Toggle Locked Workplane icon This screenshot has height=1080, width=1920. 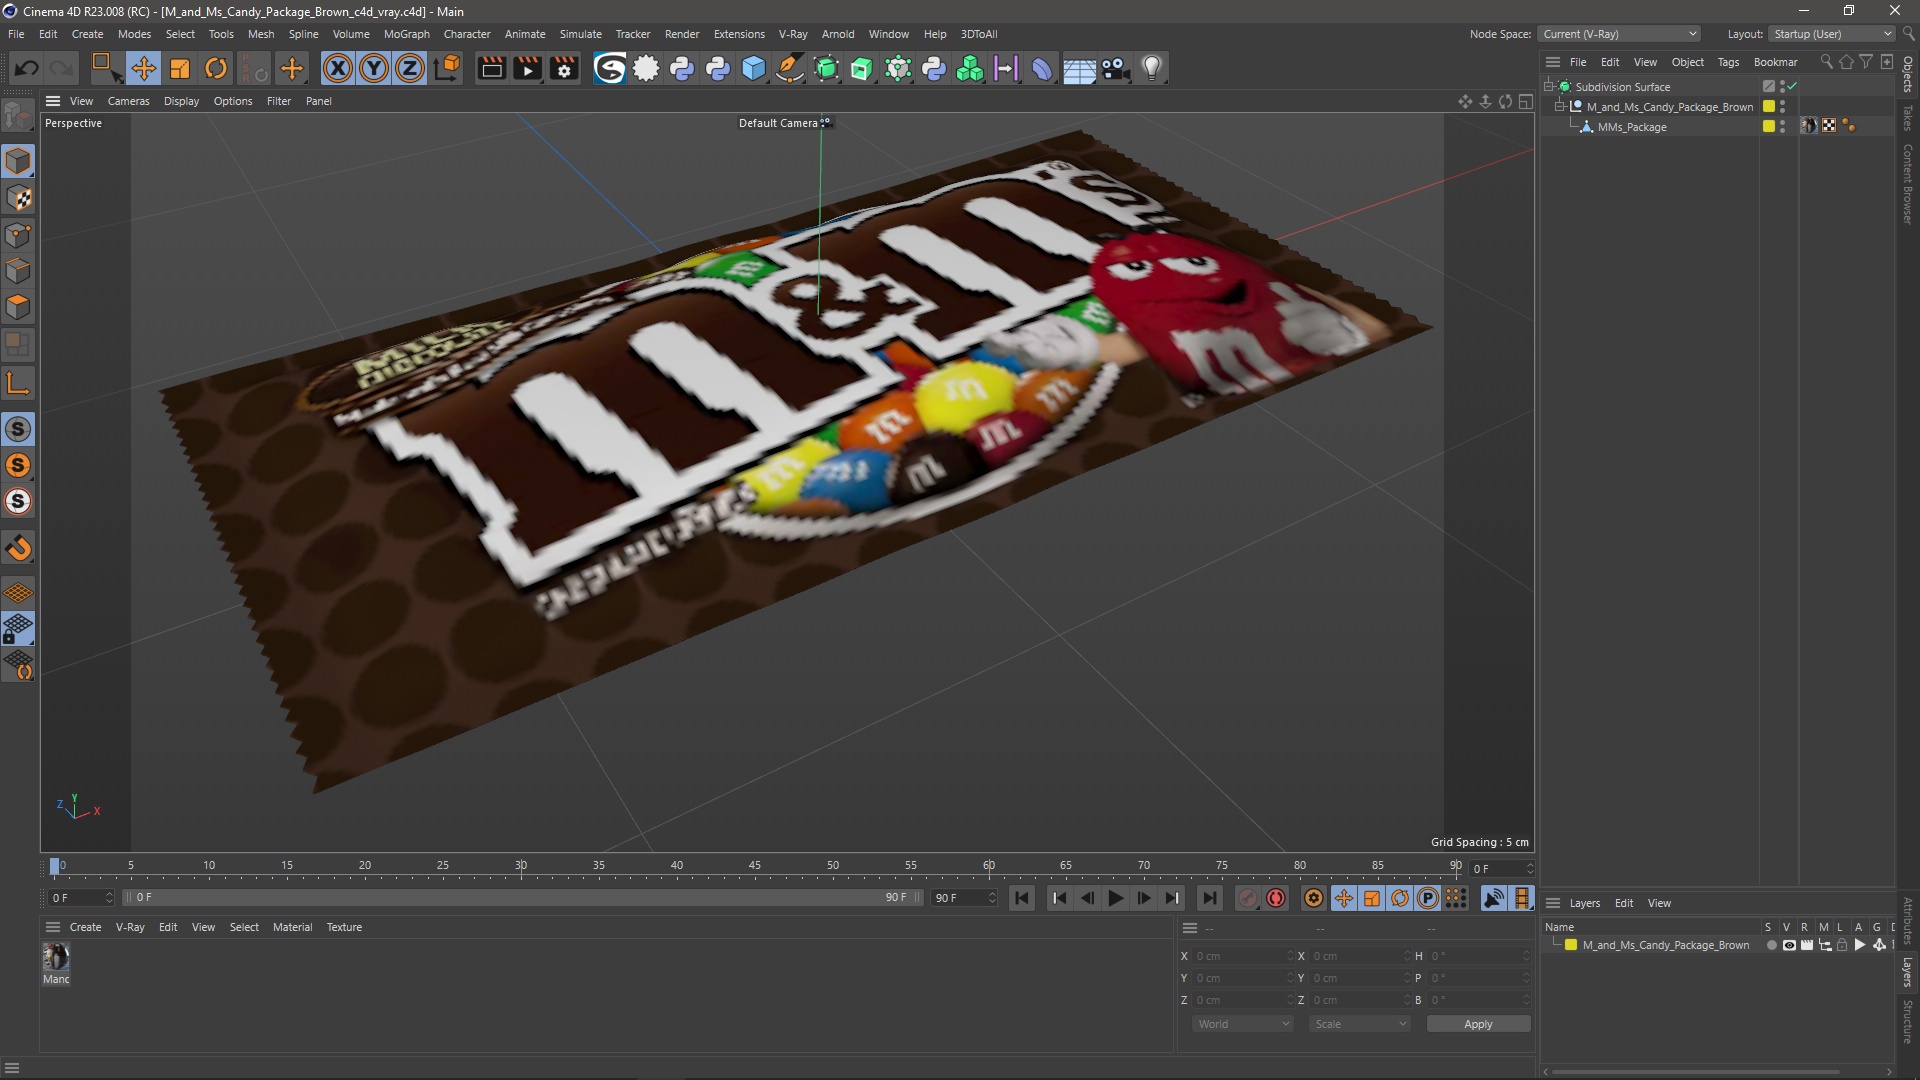coord(18,629)
